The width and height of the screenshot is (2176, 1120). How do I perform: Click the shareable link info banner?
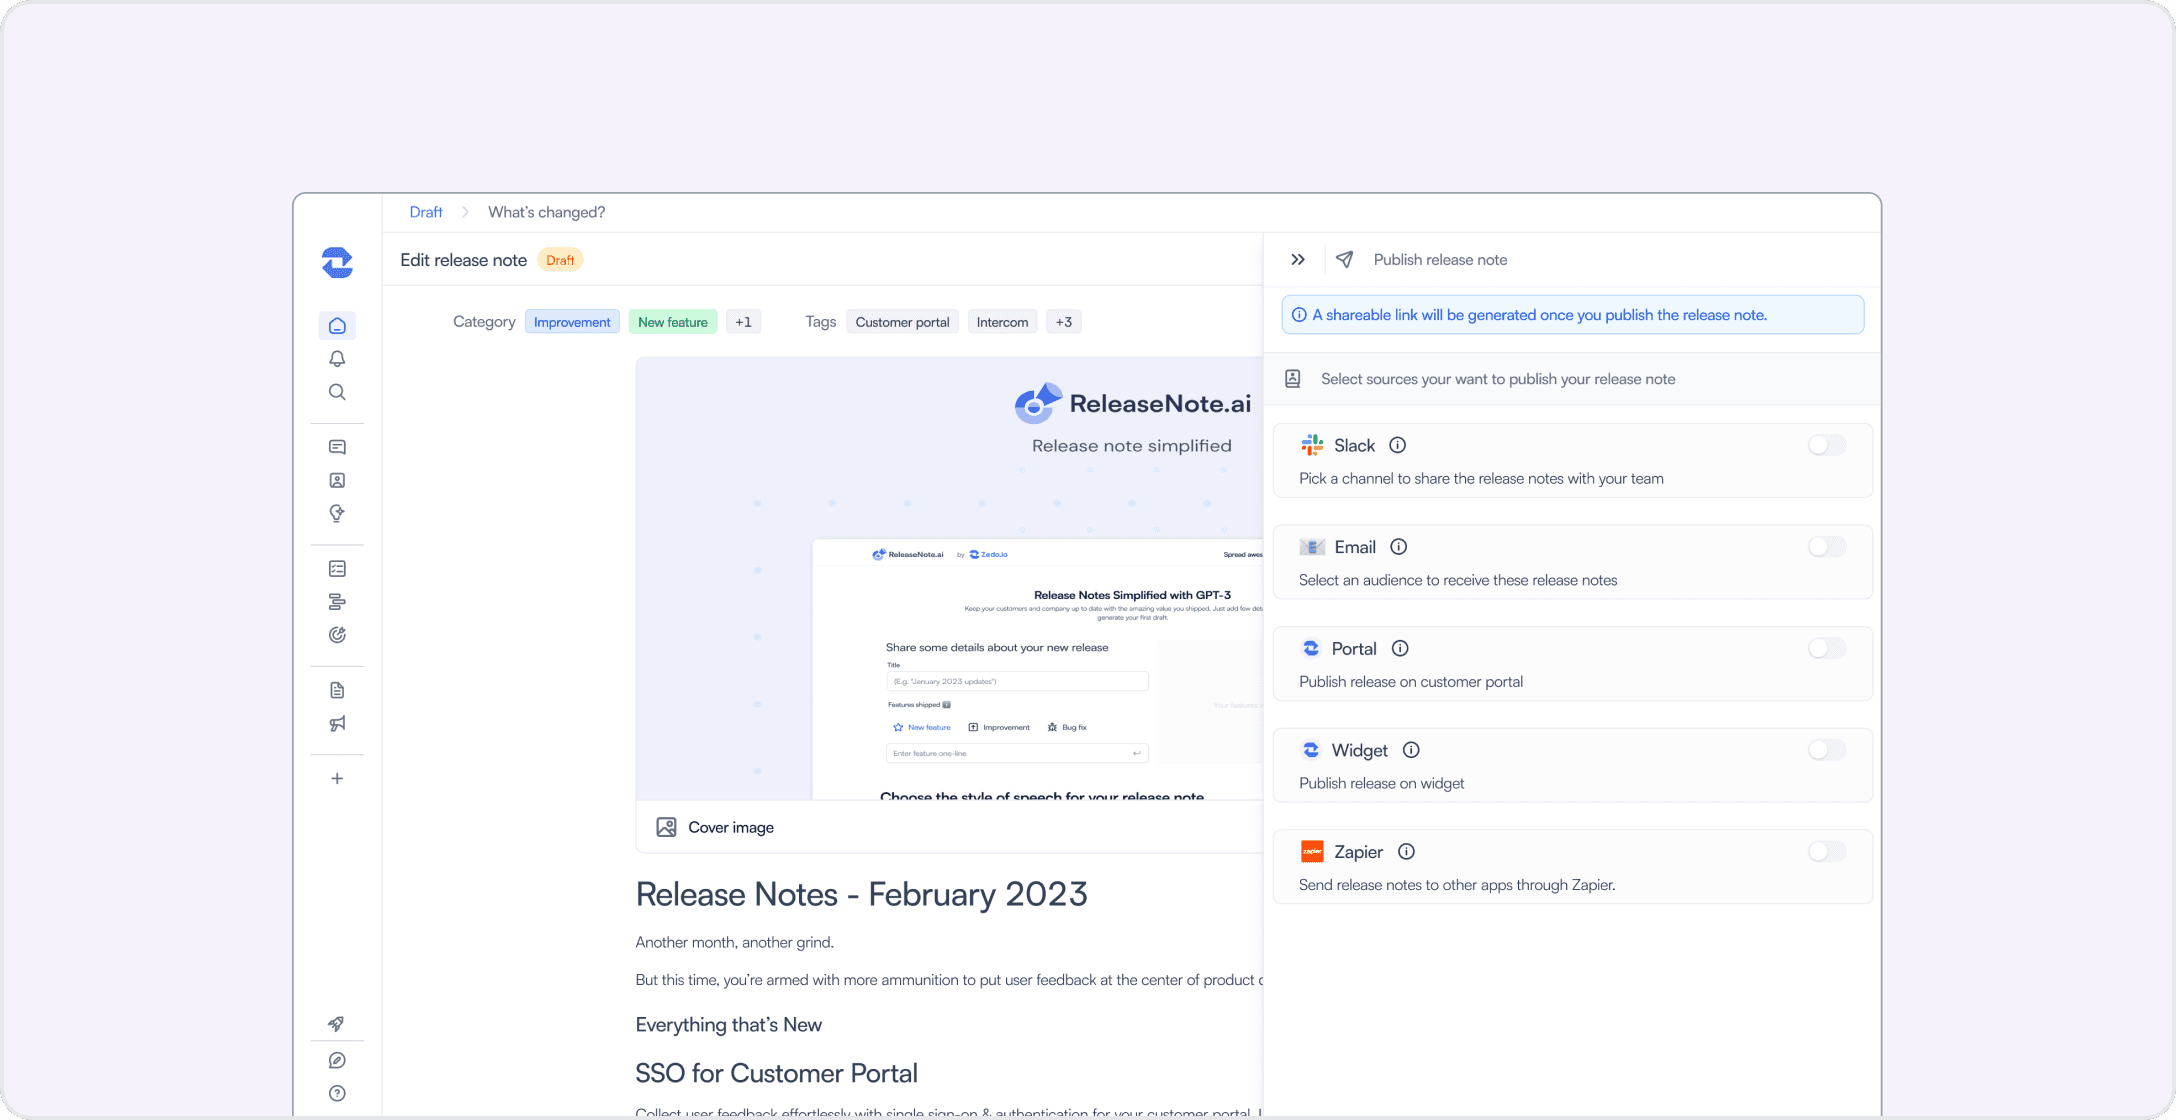1572,315
